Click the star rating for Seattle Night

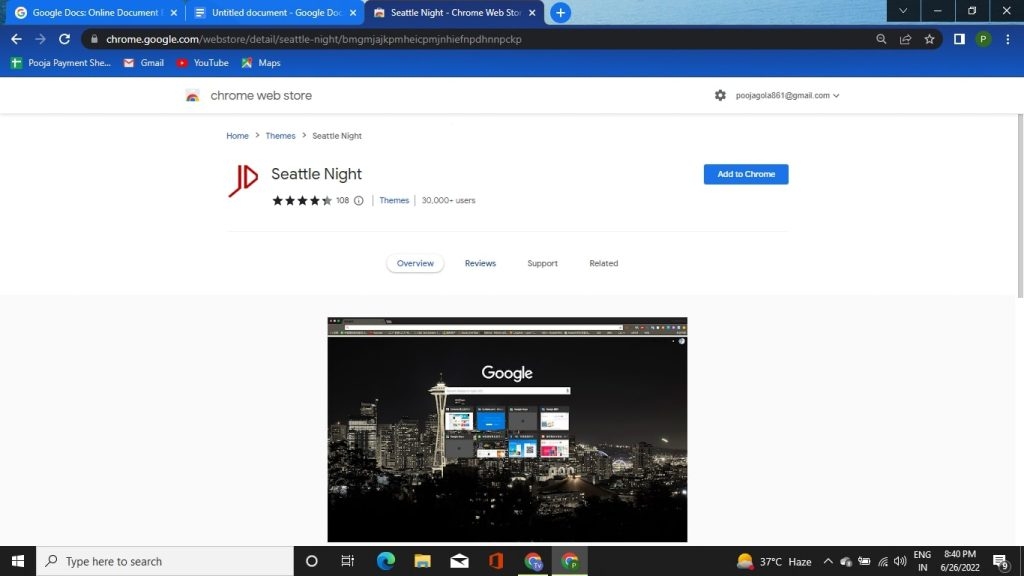click(302, 200)
